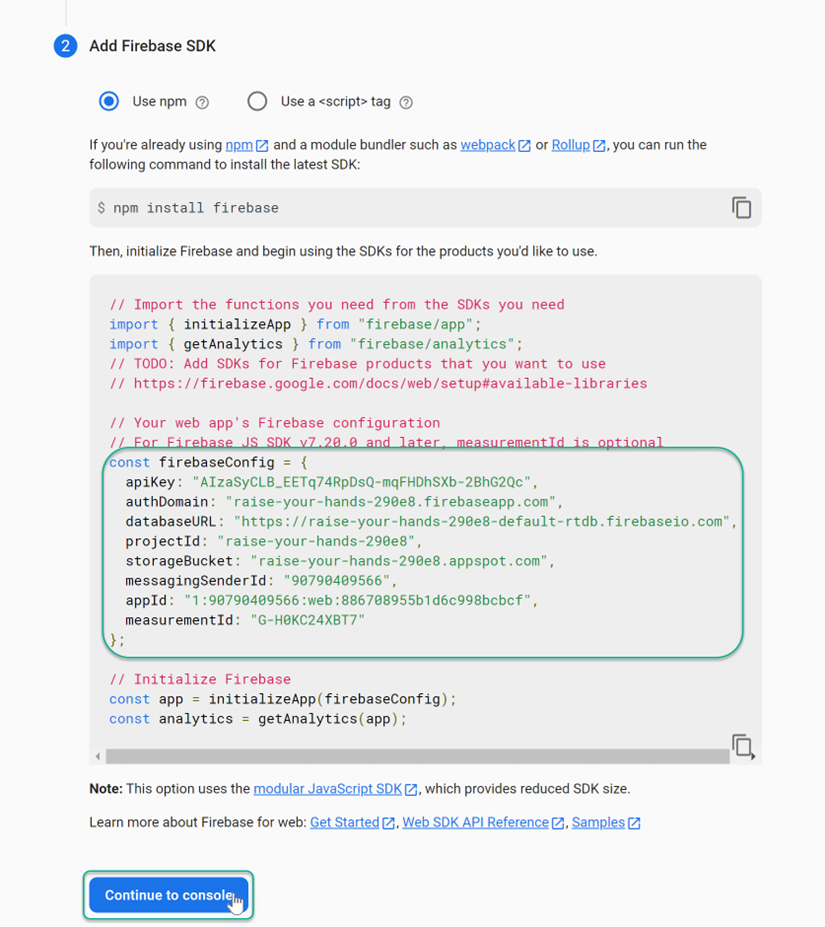Click external link icon beside webpack
Screen dimensions: 825x927
[x=524, y=146]
